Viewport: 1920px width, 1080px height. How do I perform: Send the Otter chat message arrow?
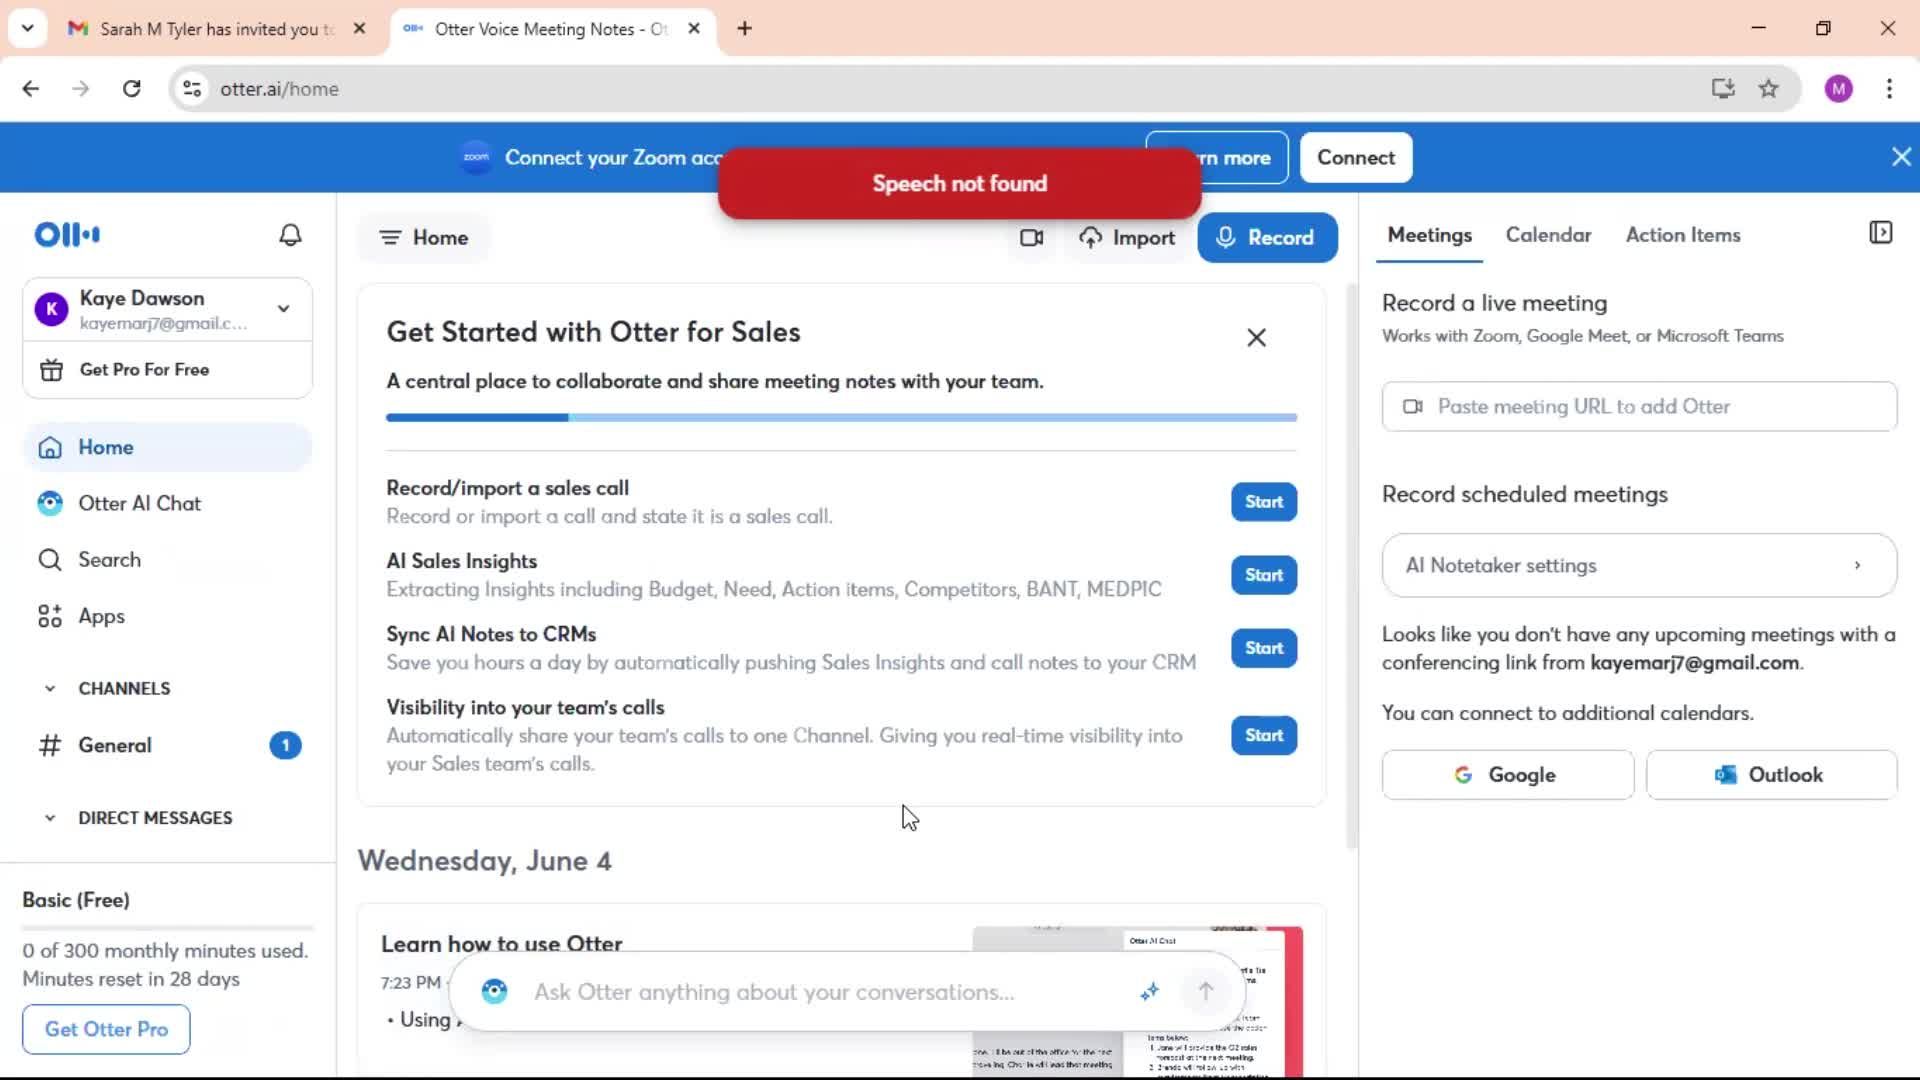point(1205,991)
